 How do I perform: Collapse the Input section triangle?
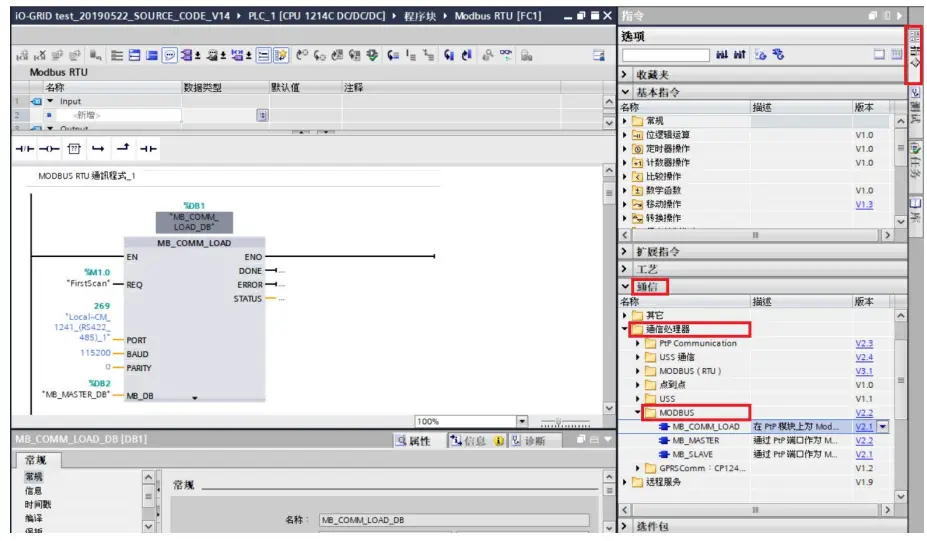pos(50,101)
